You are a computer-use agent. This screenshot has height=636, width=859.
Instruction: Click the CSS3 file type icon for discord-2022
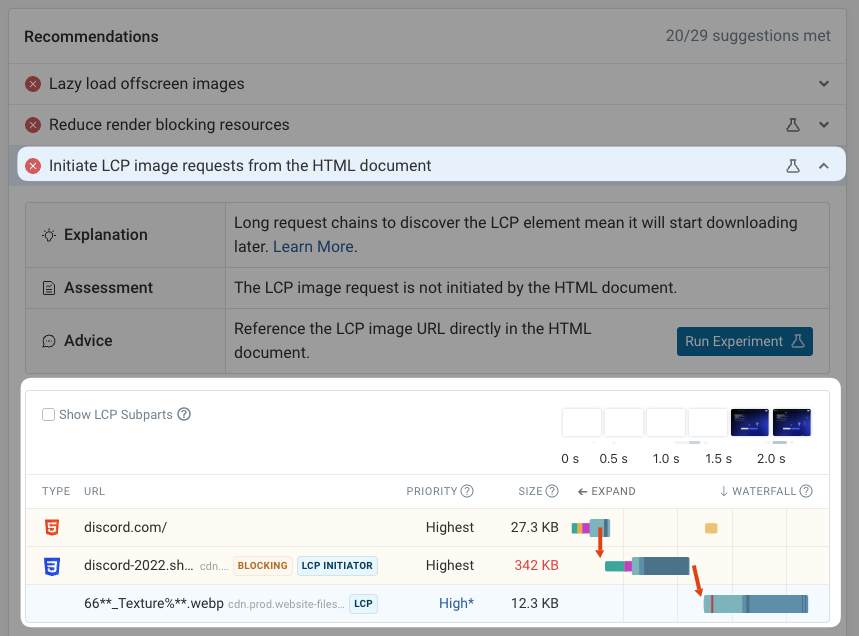click(52, 566)
